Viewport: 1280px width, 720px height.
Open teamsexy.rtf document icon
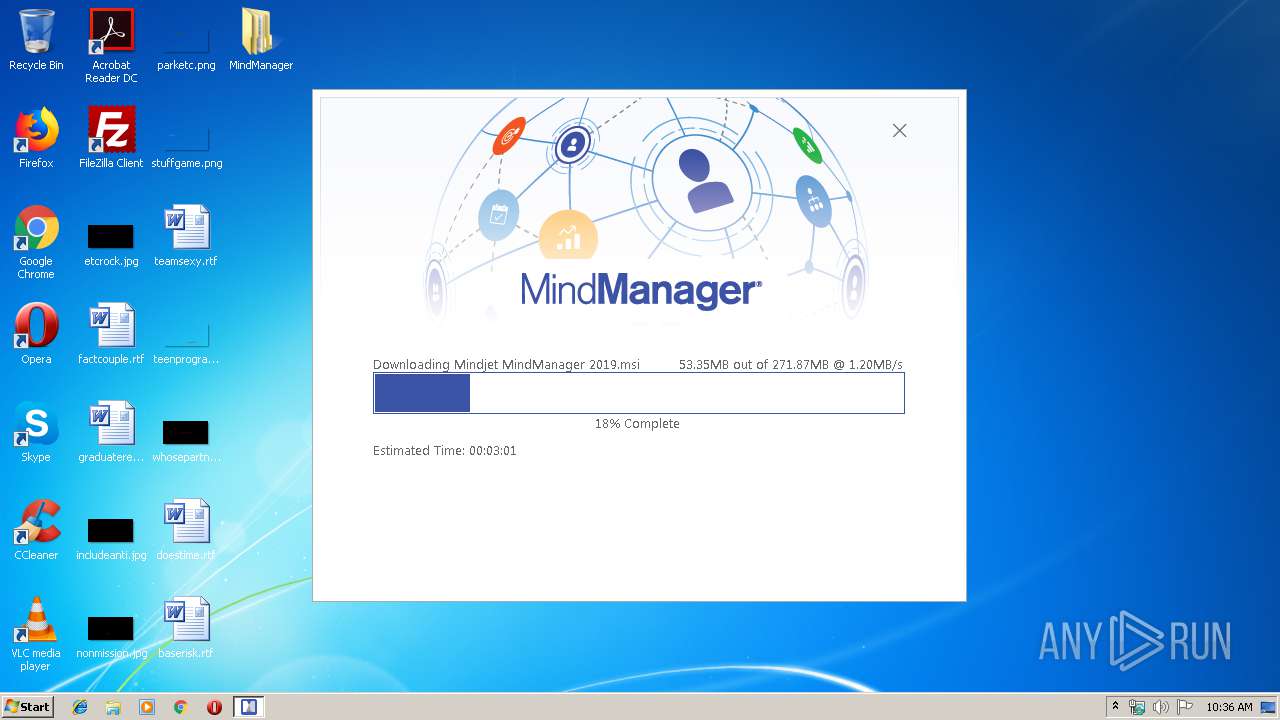186,236
